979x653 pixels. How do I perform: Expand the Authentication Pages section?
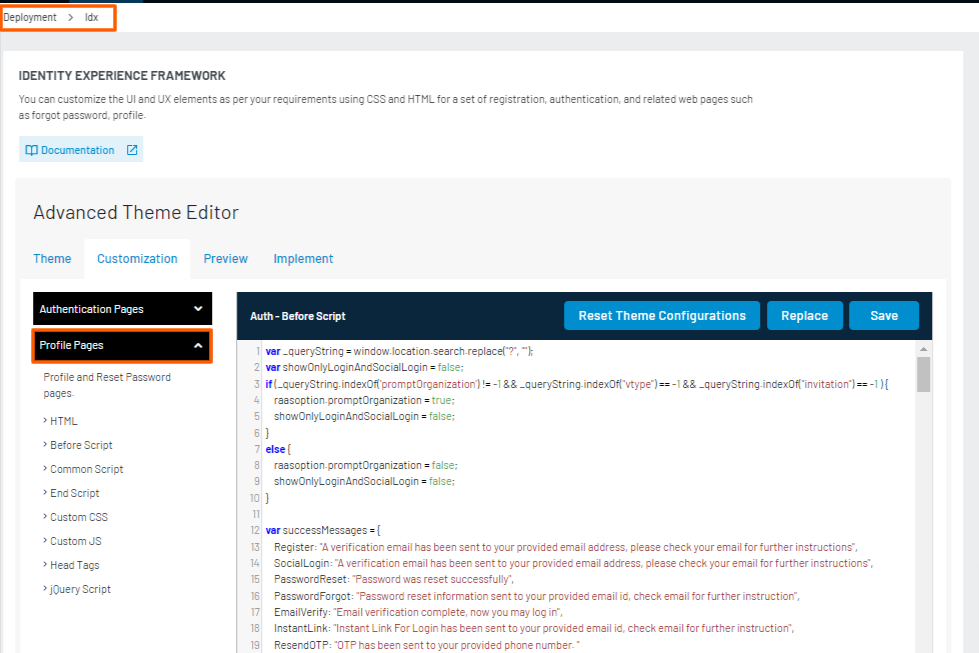click(x=120, y=308)
